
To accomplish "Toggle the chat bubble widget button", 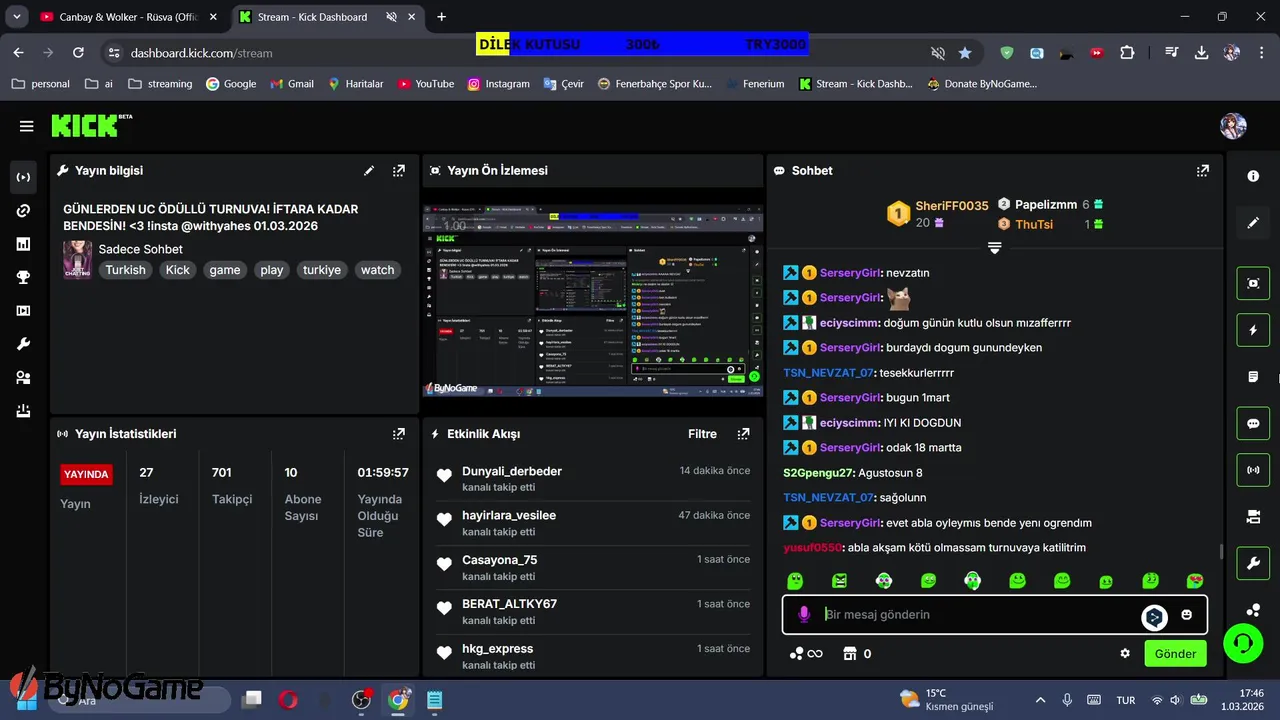I will pyautogui.click(x=1253, y=423).
